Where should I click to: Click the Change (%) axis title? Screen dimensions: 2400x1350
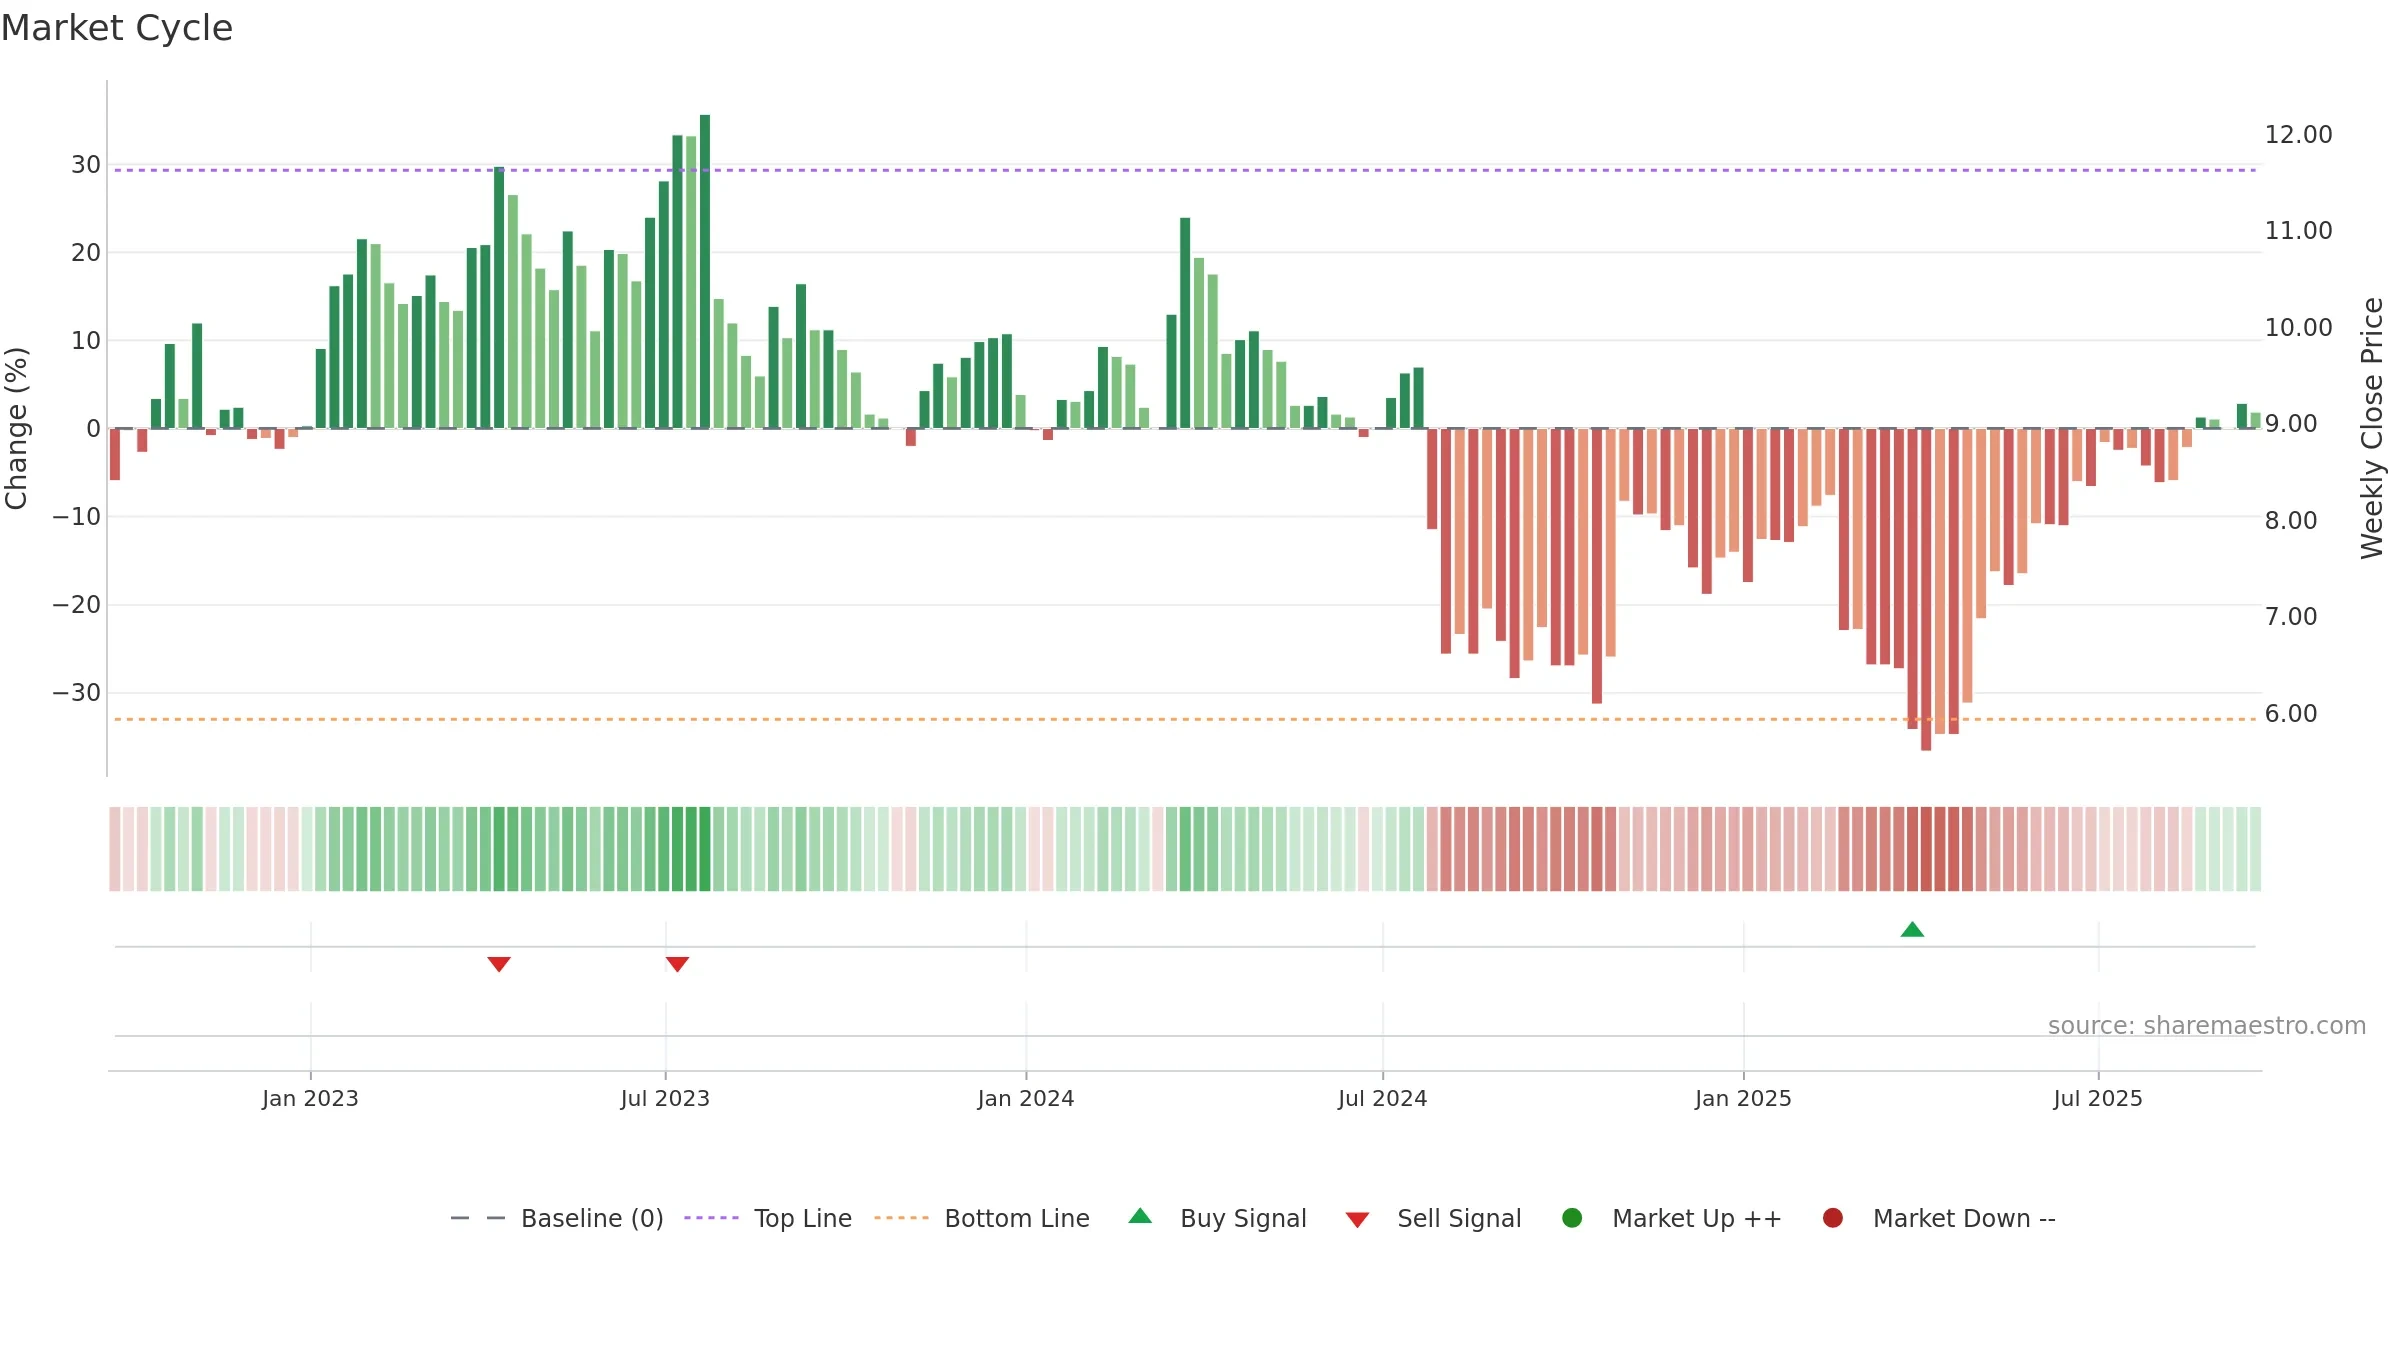(x=16, y=428)
